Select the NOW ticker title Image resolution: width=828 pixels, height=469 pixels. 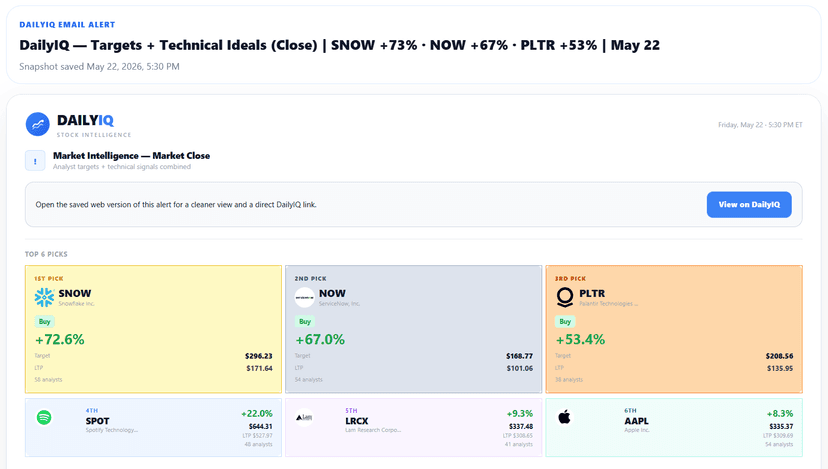[x=332, y=293]
